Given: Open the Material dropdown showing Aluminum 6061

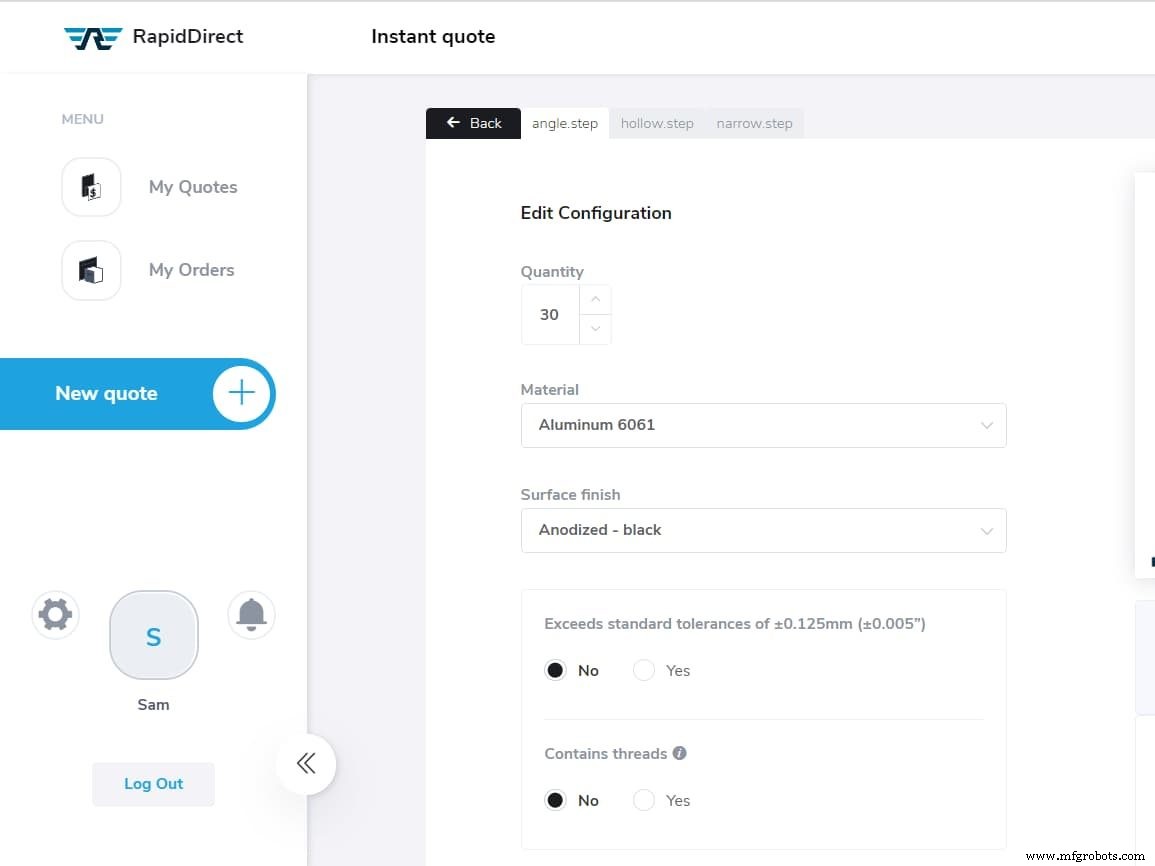Looking at the screenshot, I should coord(763,425).
